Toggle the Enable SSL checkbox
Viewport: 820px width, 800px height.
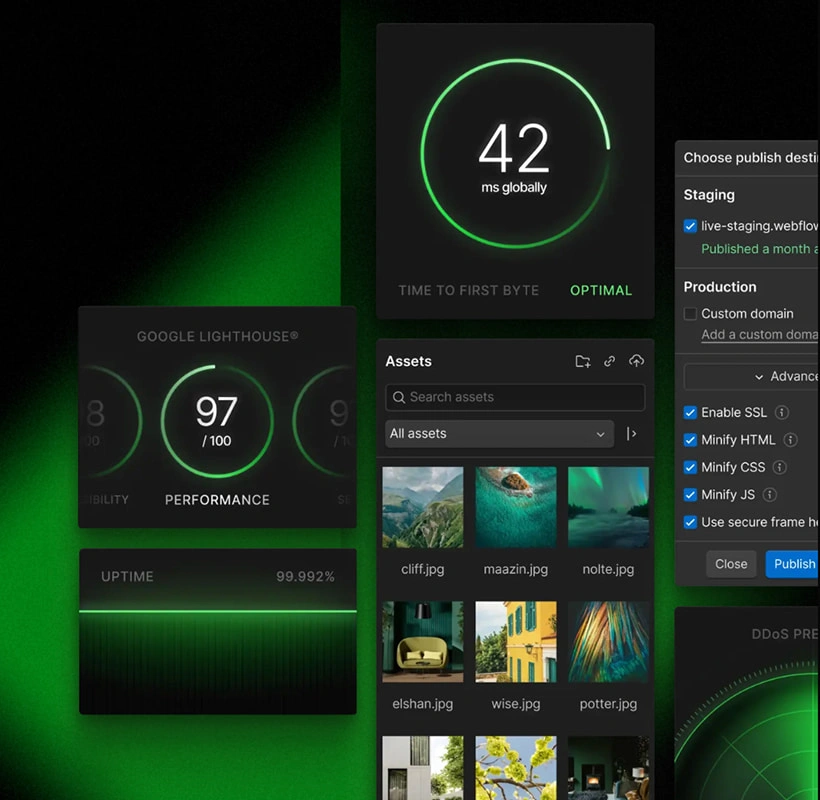690,413
